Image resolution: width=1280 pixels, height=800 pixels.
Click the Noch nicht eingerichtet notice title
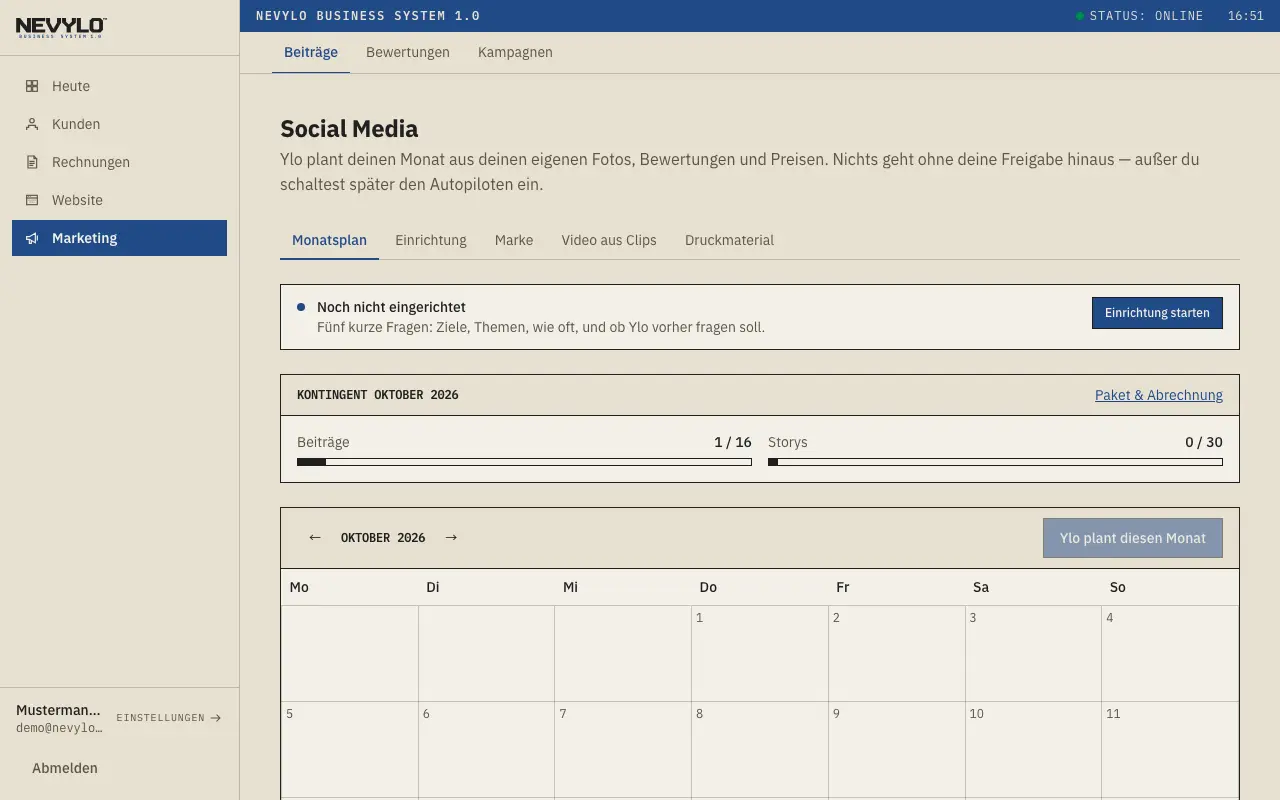click(391, 307)
